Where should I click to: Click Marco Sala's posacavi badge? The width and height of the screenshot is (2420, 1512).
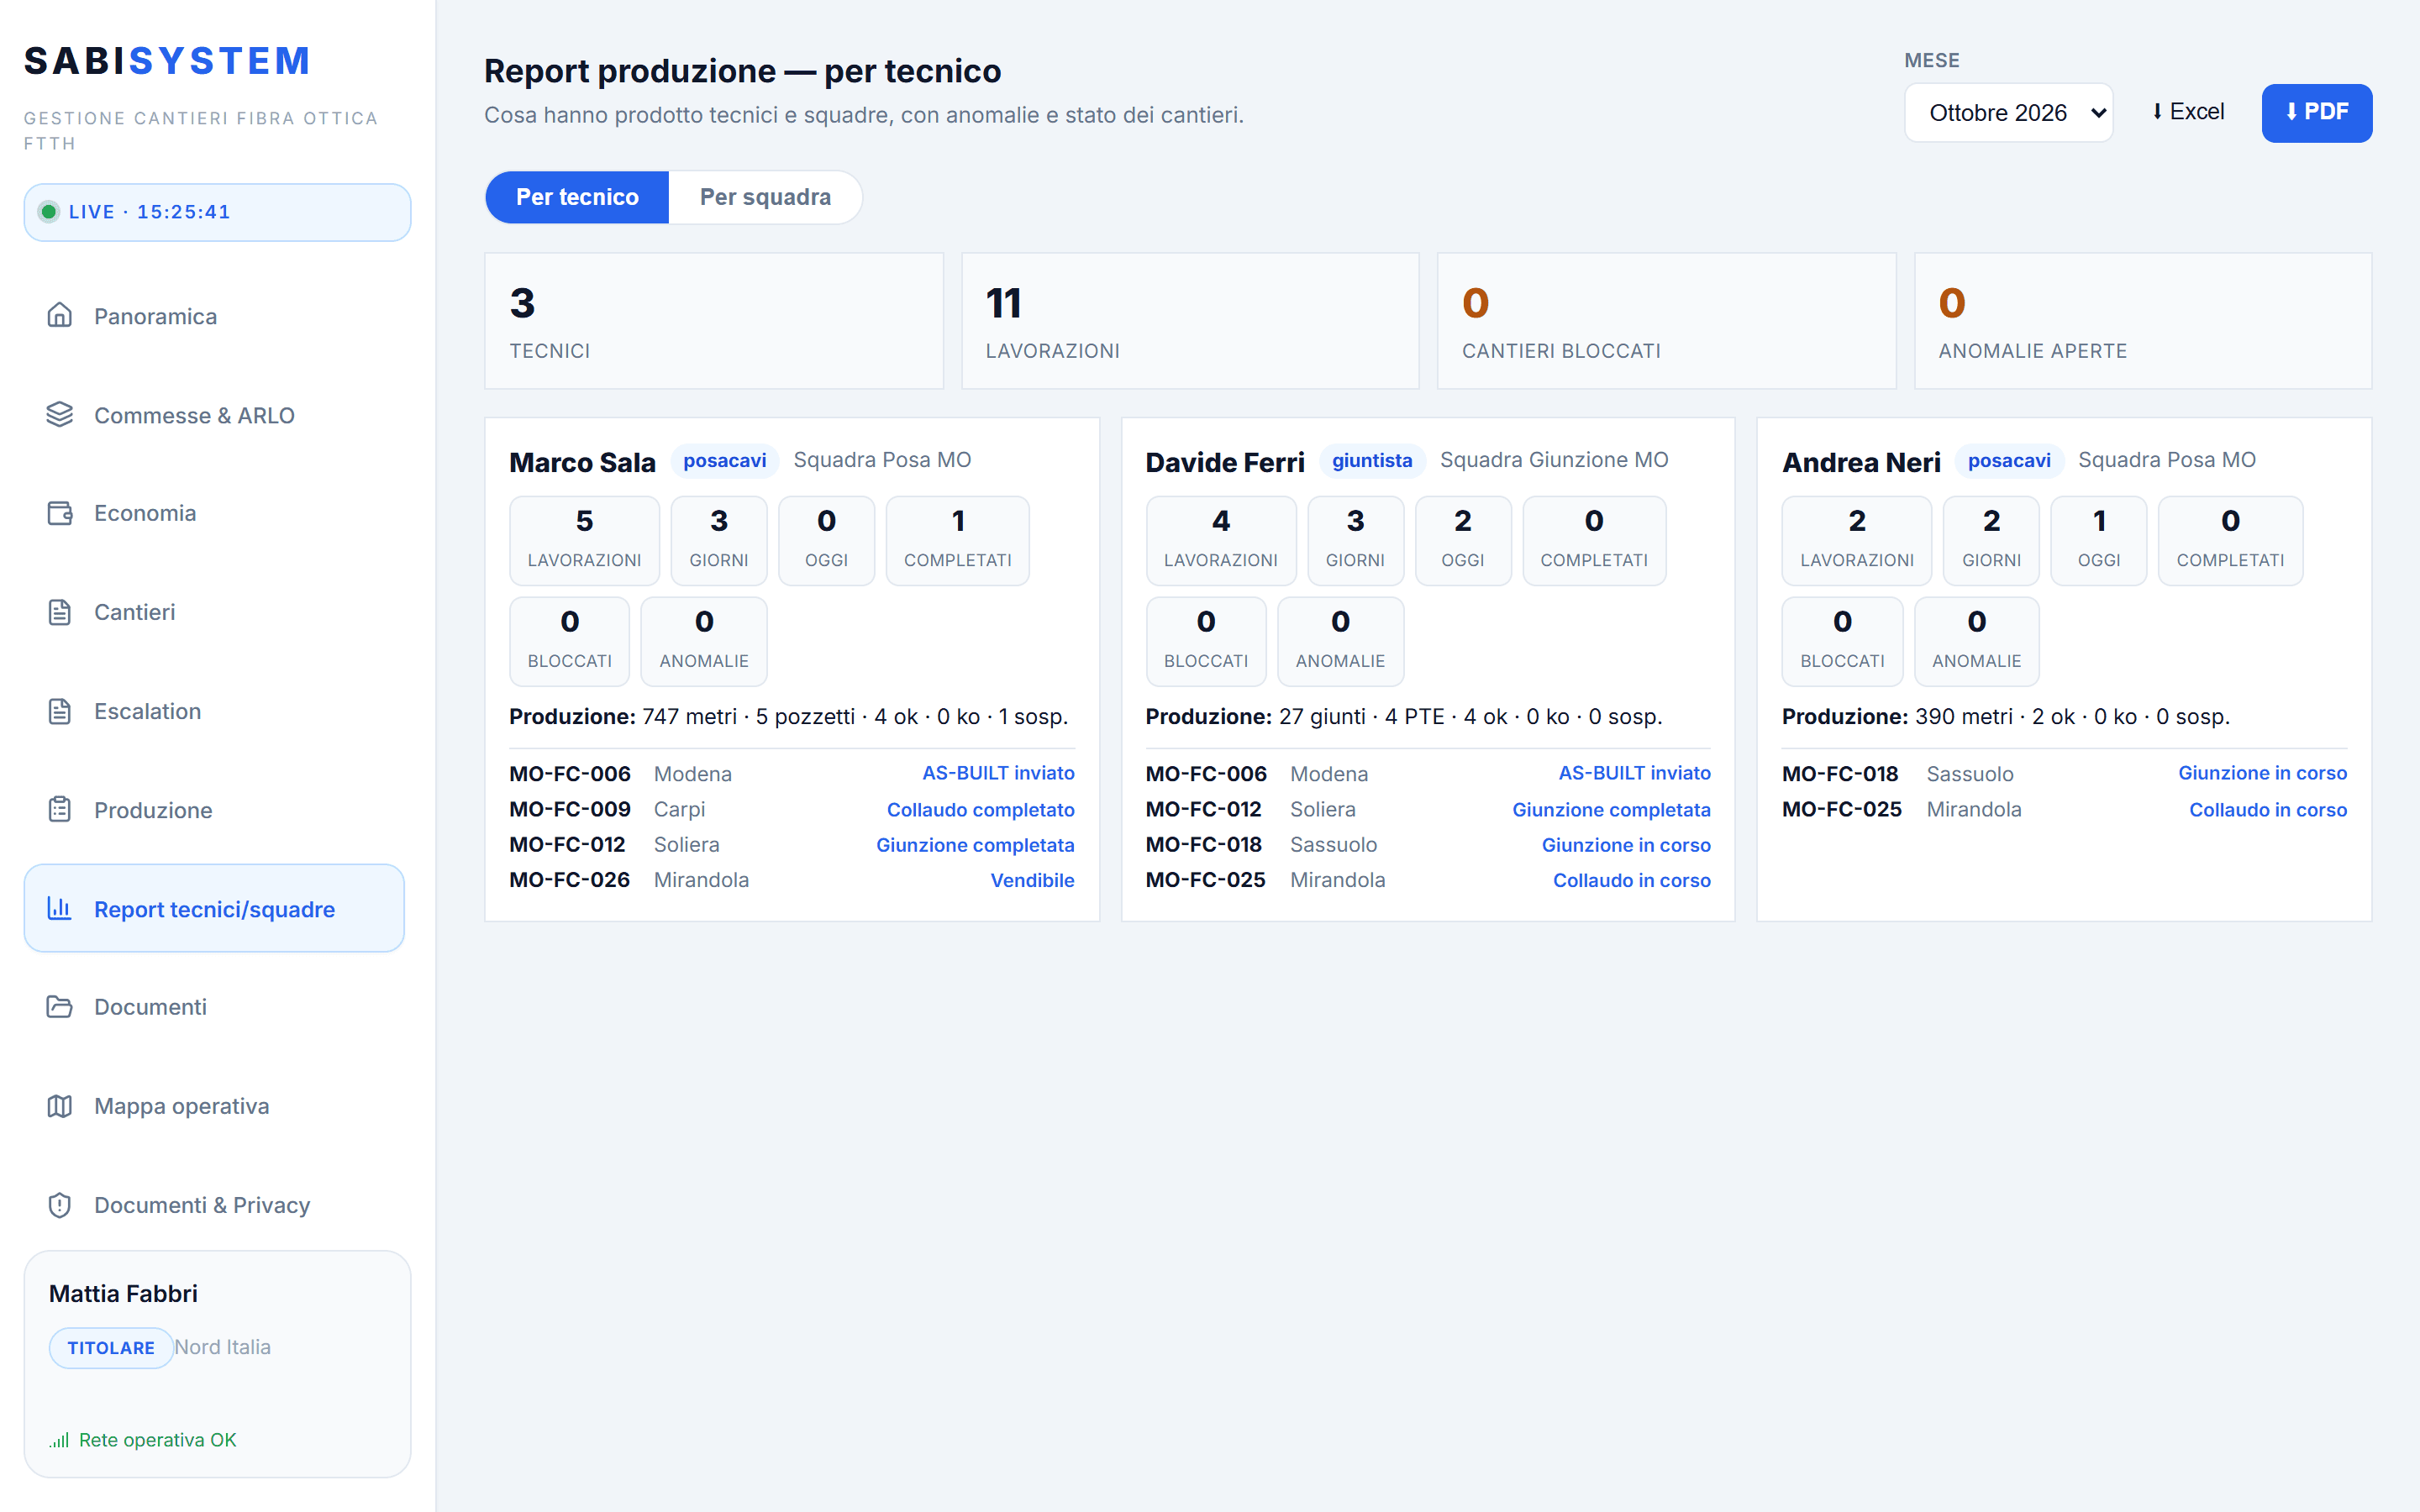724,461
